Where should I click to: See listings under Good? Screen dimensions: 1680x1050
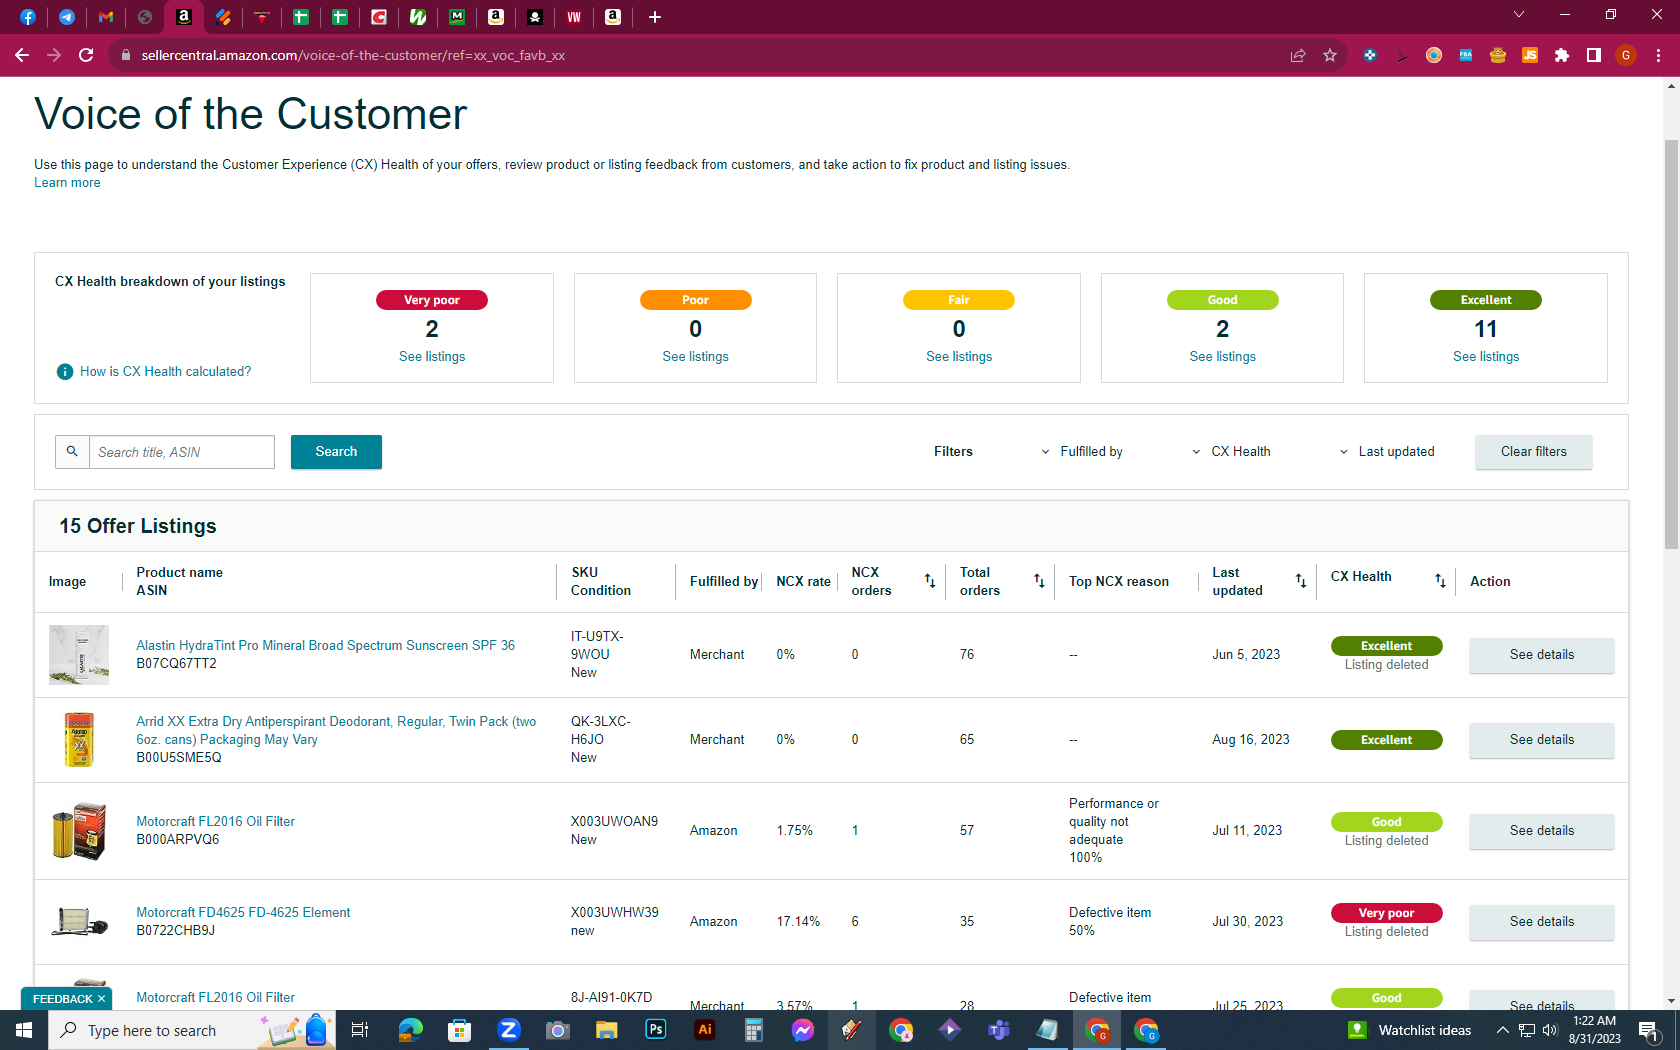pos(1222,357)
